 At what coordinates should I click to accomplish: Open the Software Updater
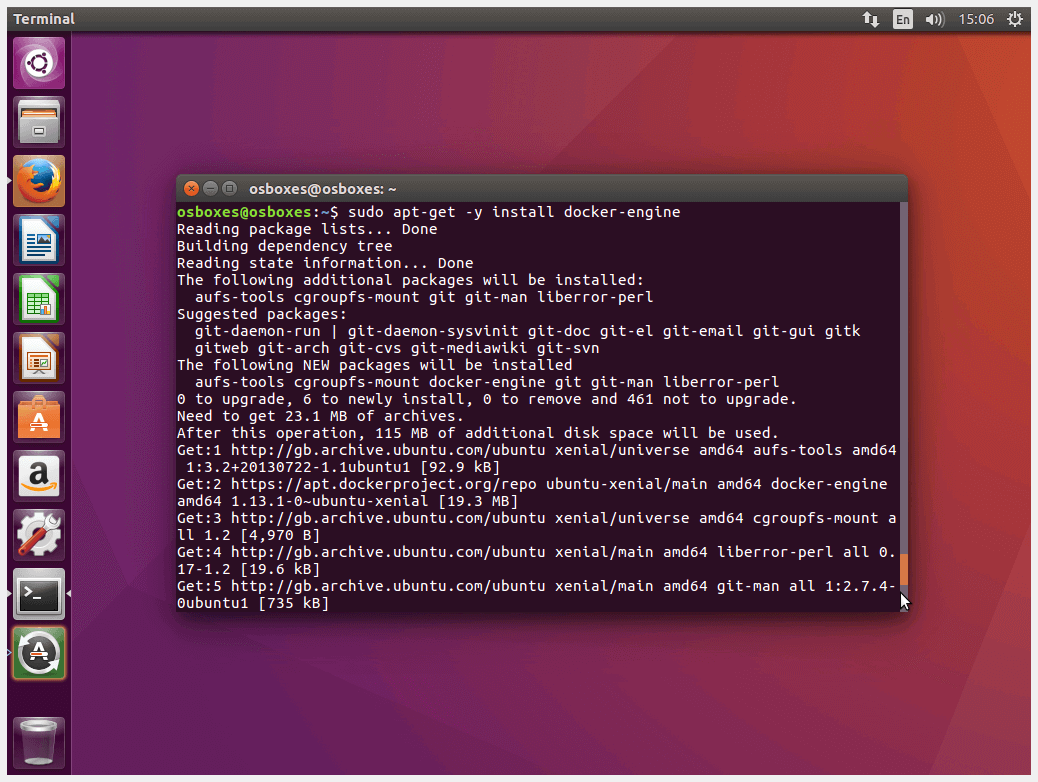point(39,653)
